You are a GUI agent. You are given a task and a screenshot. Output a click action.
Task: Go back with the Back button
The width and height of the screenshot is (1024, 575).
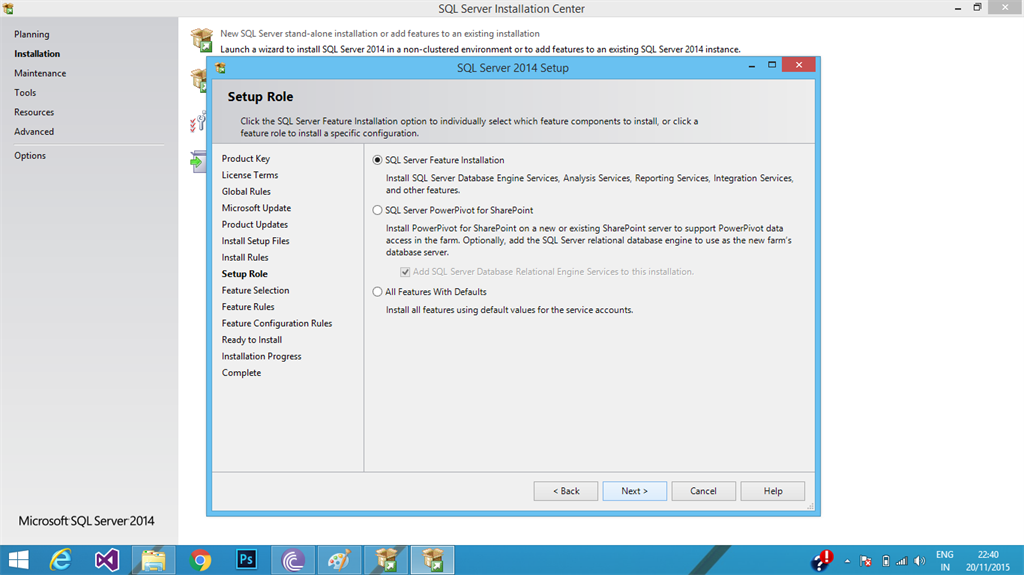(566, 491)
